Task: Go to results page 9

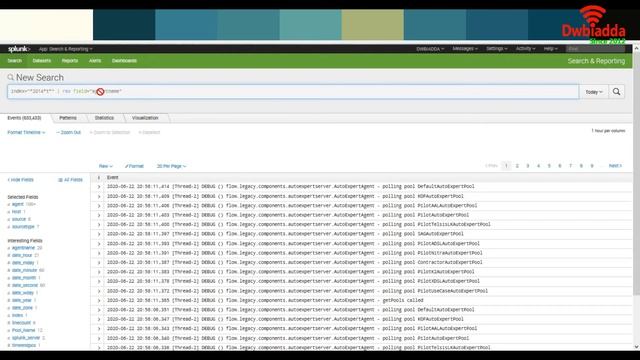Action: [x=592, y=166]
